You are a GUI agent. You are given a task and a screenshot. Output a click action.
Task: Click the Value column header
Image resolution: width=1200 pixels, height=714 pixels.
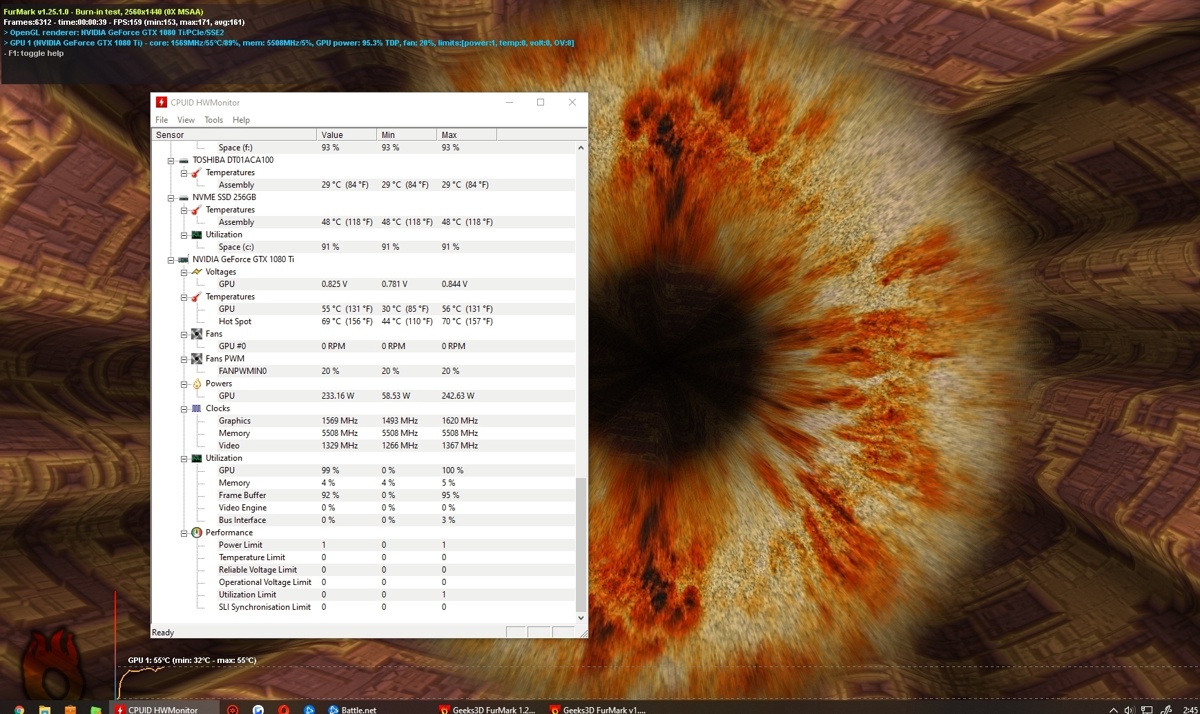[x=346, y=135]
